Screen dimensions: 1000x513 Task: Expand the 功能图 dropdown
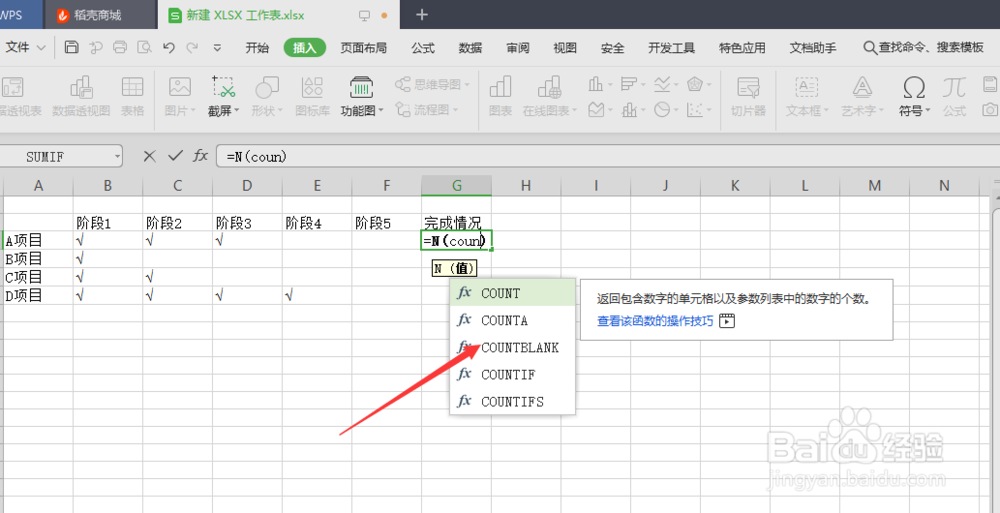click(x=362, y=96)
